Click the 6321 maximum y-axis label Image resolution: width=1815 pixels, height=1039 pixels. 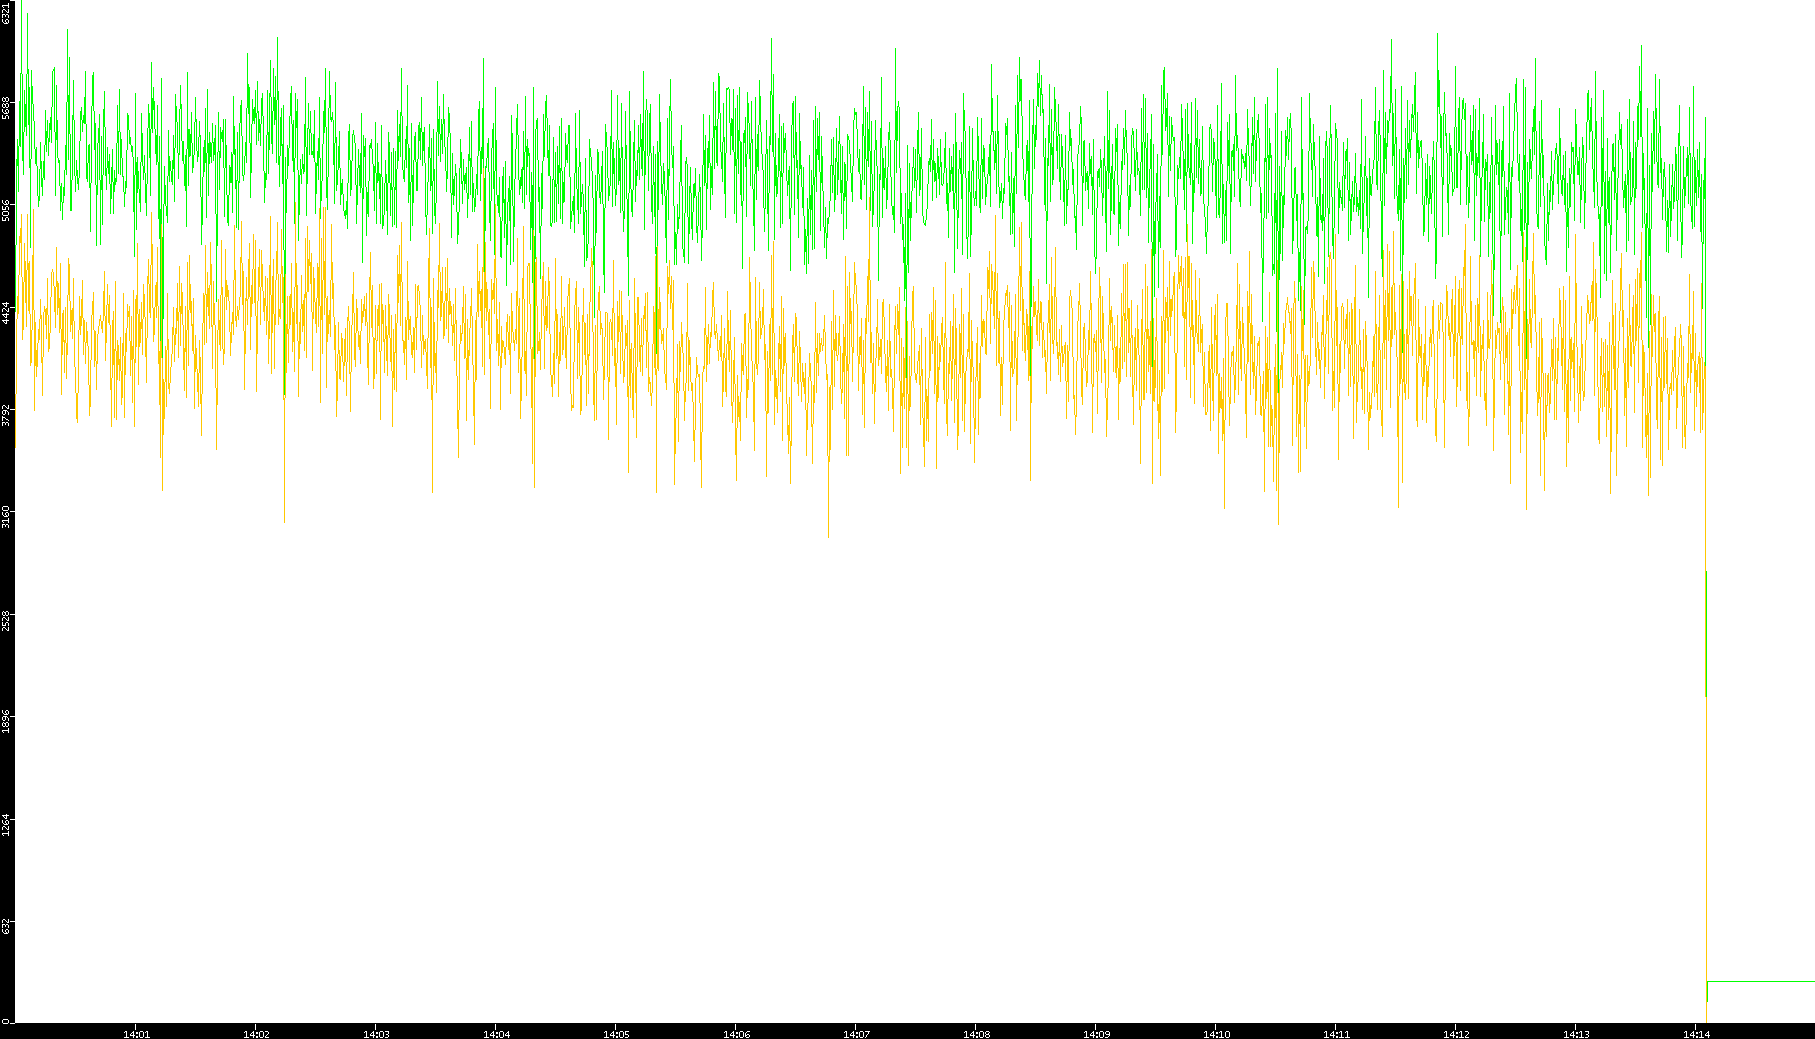[x=7, y=13]
